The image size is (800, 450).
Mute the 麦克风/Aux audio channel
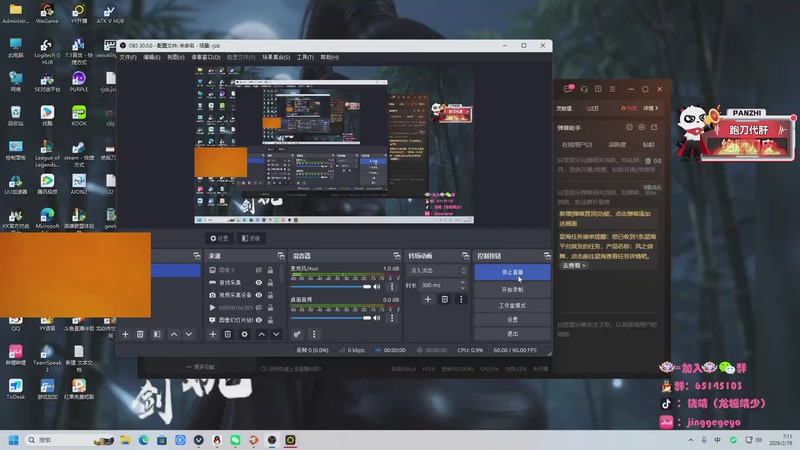pyautogui.click(x=377, y=287)
